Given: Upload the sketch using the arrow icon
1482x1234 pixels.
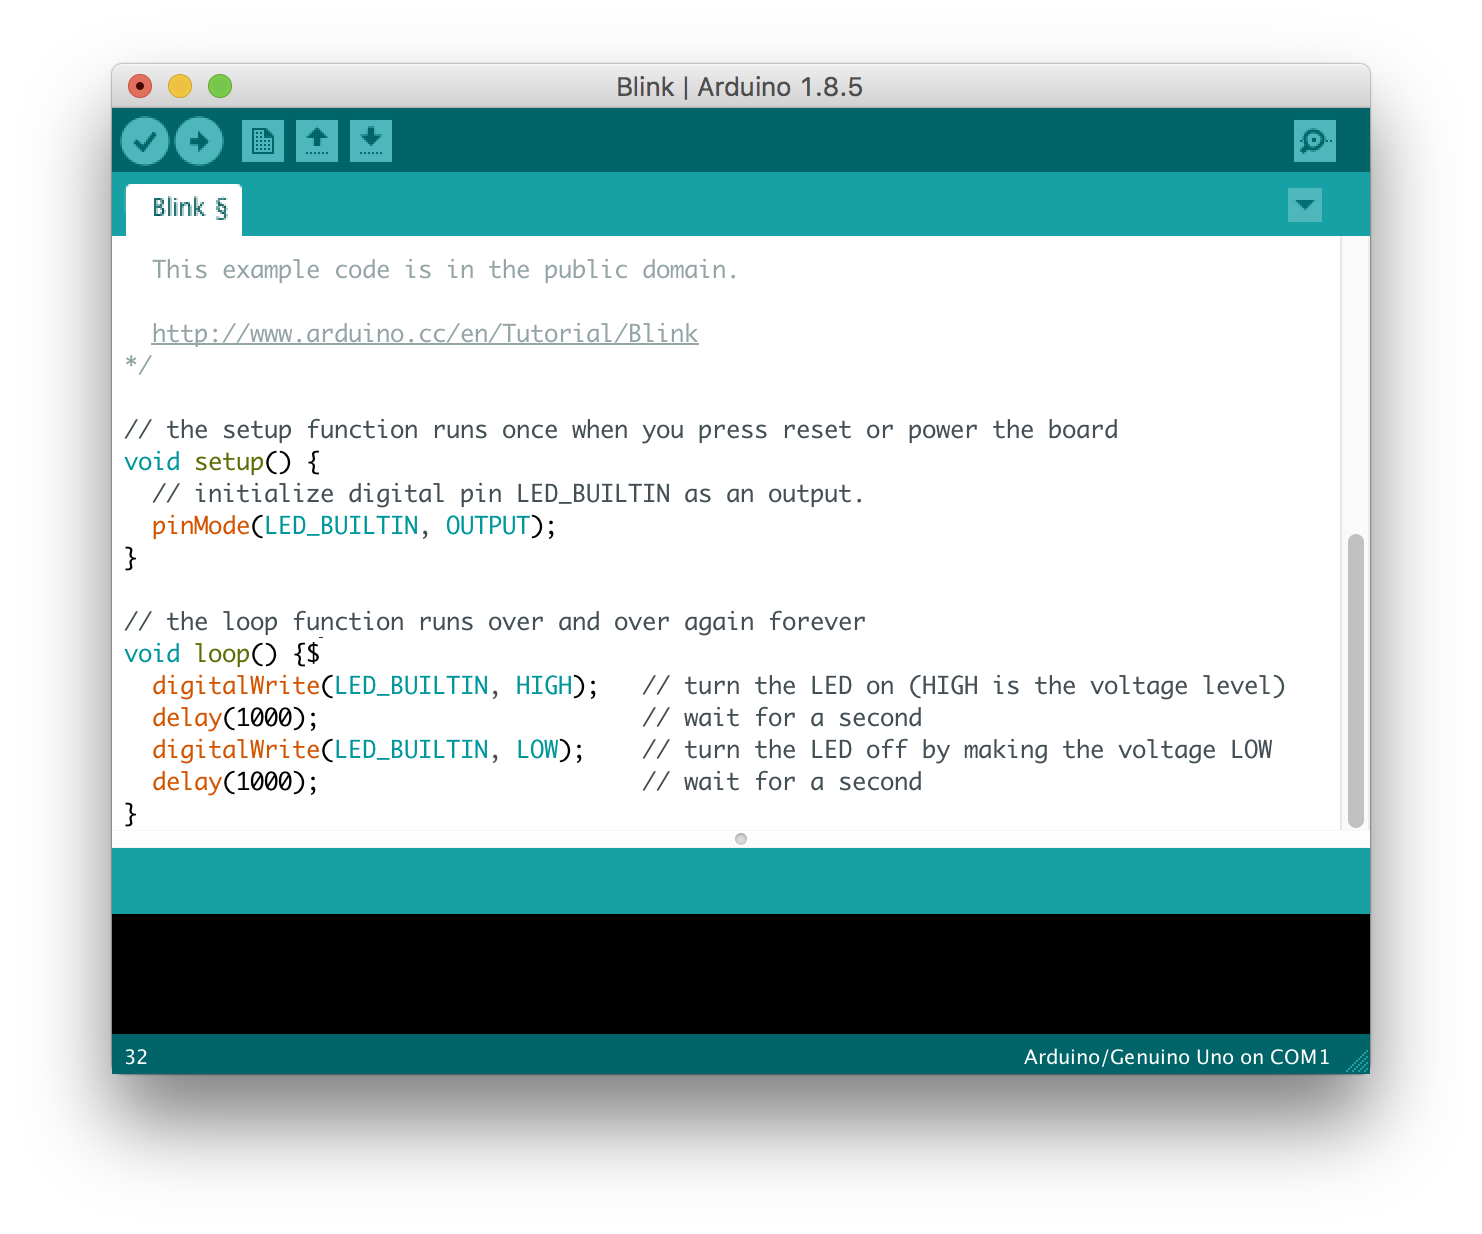Looking at the screenshot, I should pos(198,140).
